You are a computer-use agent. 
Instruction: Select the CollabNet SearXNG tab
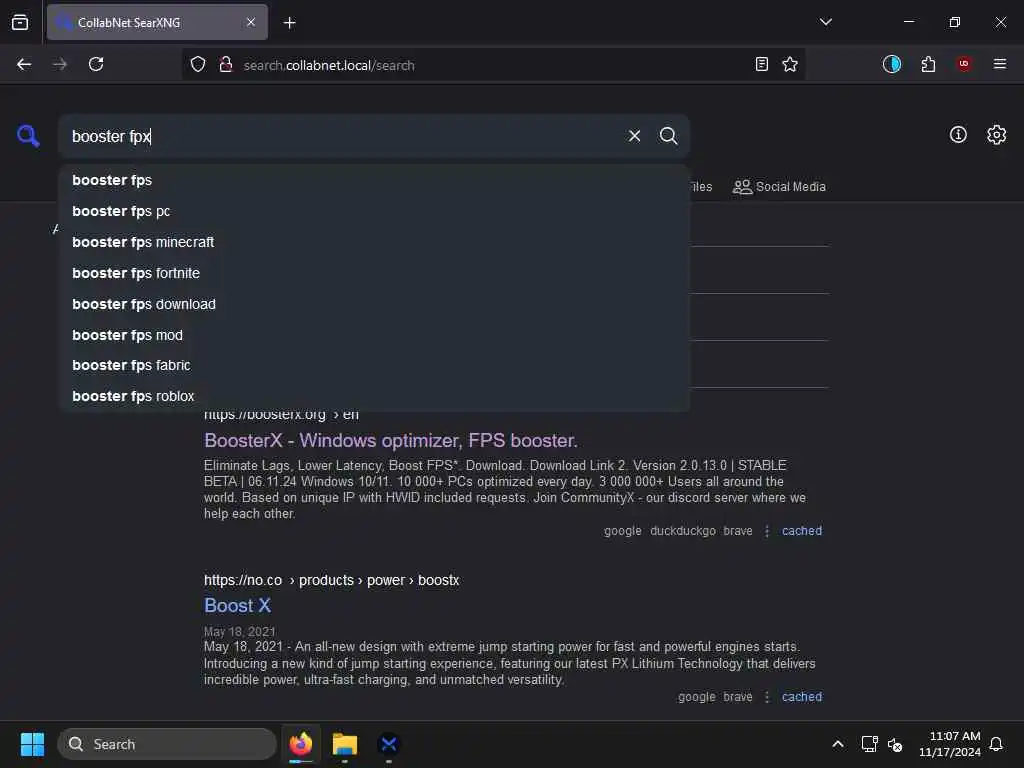pos(157,22)
